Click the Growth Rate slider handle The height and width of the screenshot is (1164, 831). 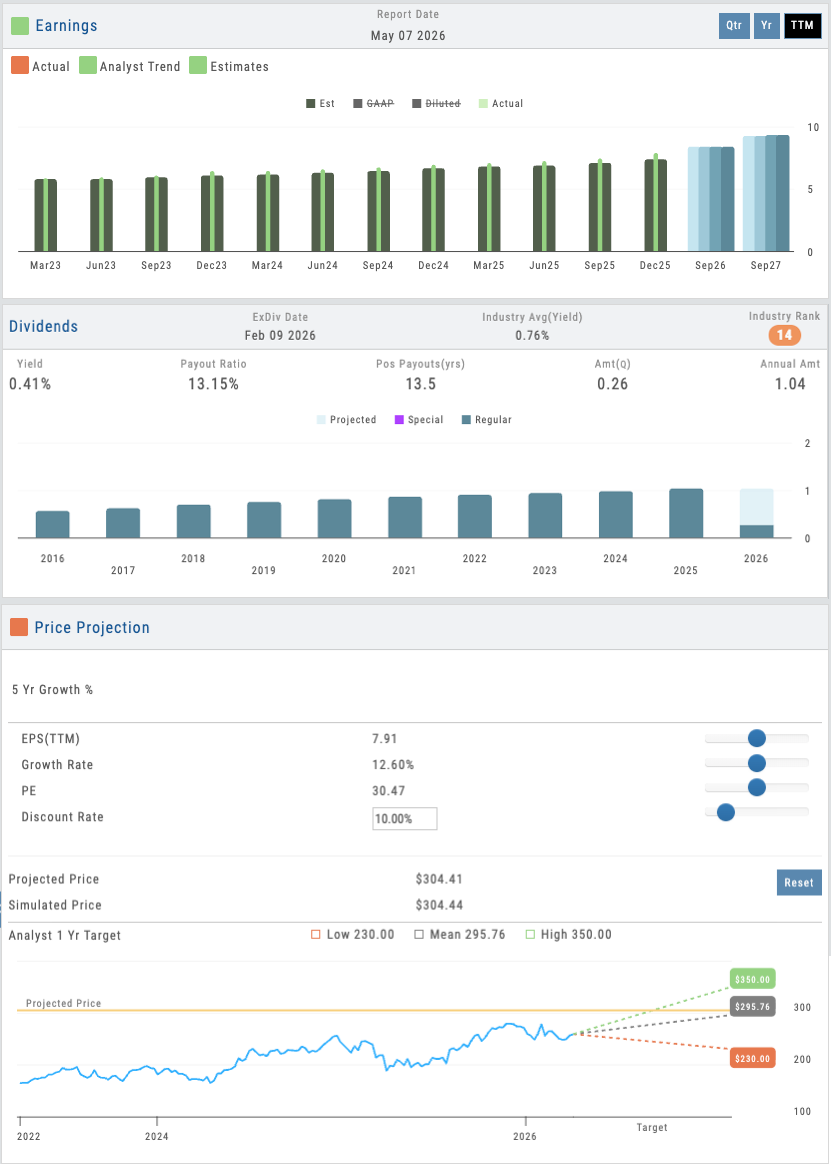point(756,764)
